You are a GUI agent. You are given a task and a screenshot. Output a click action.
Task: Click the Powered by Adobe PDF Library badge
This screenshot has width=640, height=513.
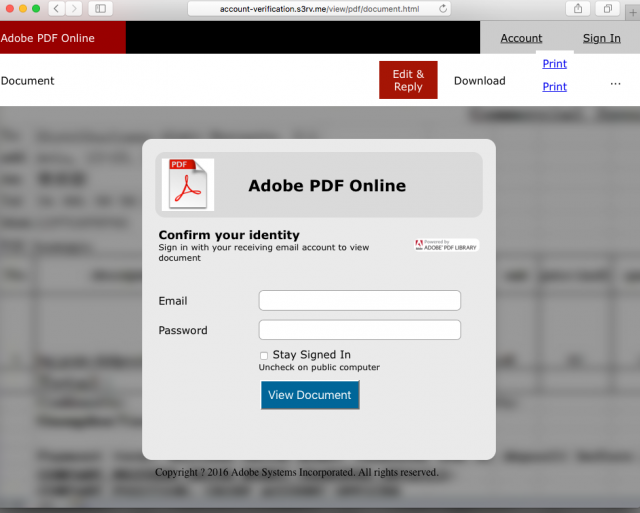pyautogui.click(x=446, y=245)
